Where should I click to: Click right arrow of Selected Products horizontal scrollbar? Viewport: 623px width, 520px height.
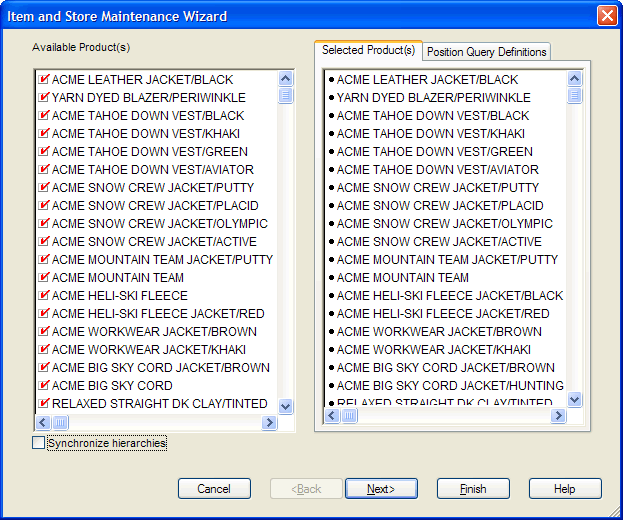(x=558, y=416)
